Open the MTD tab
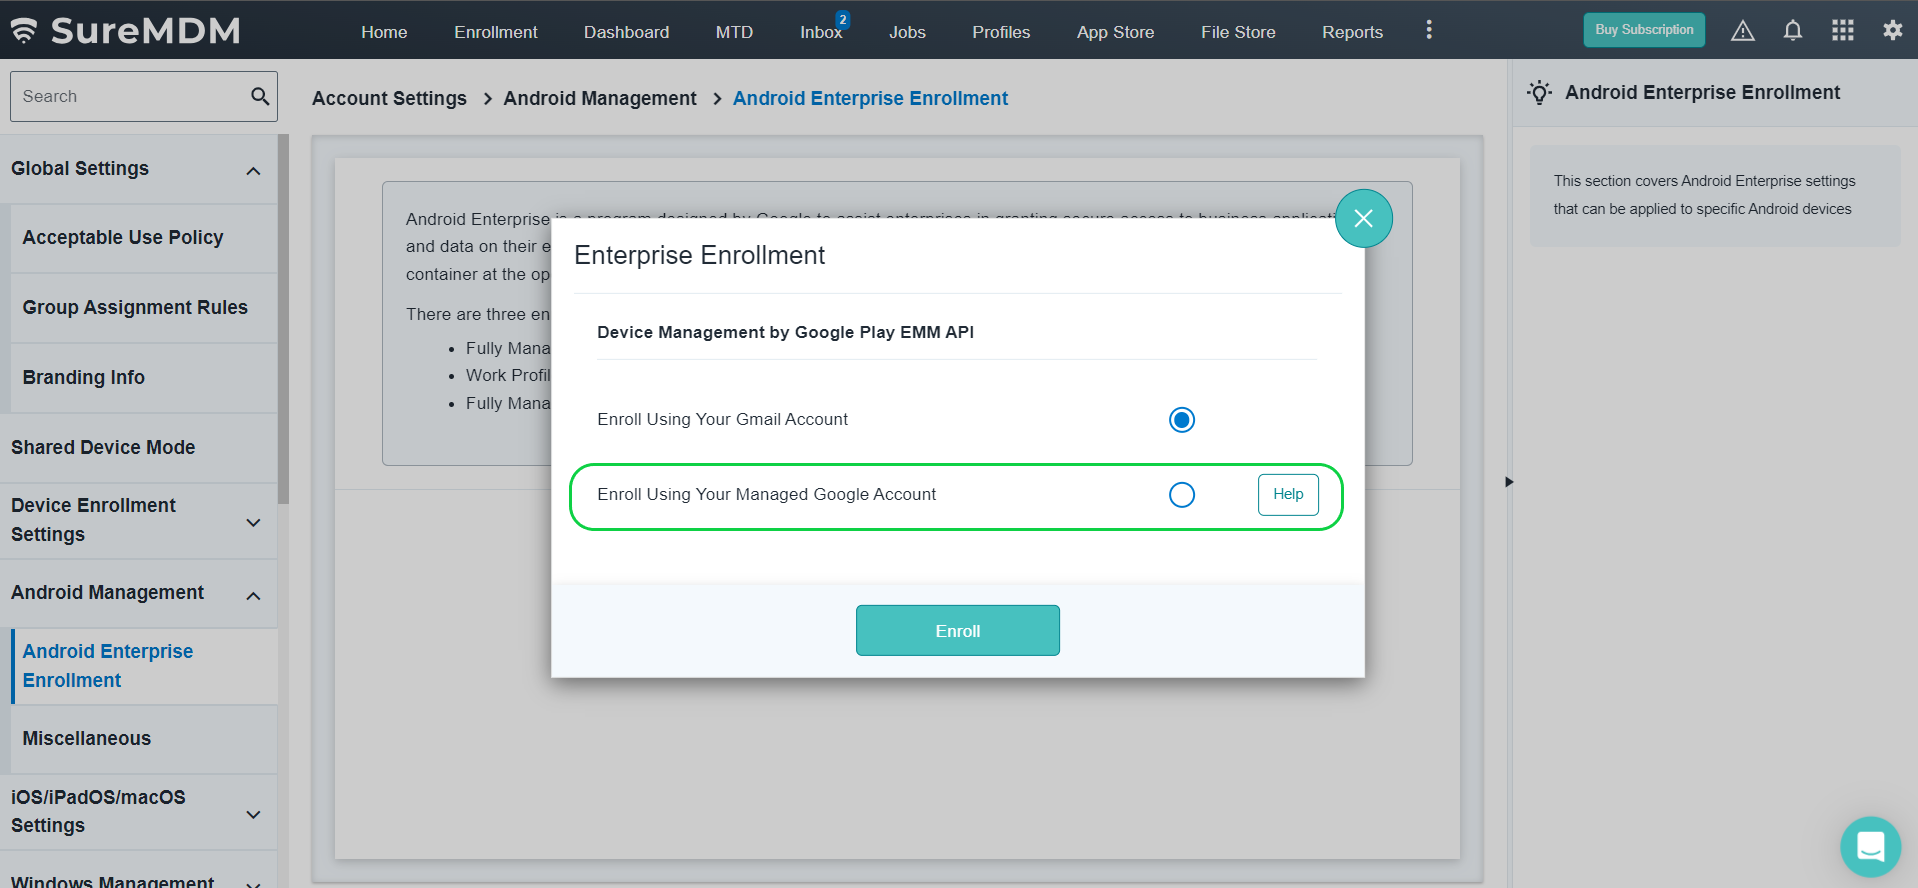This screenshot has width=1918, height=888. 734,32
